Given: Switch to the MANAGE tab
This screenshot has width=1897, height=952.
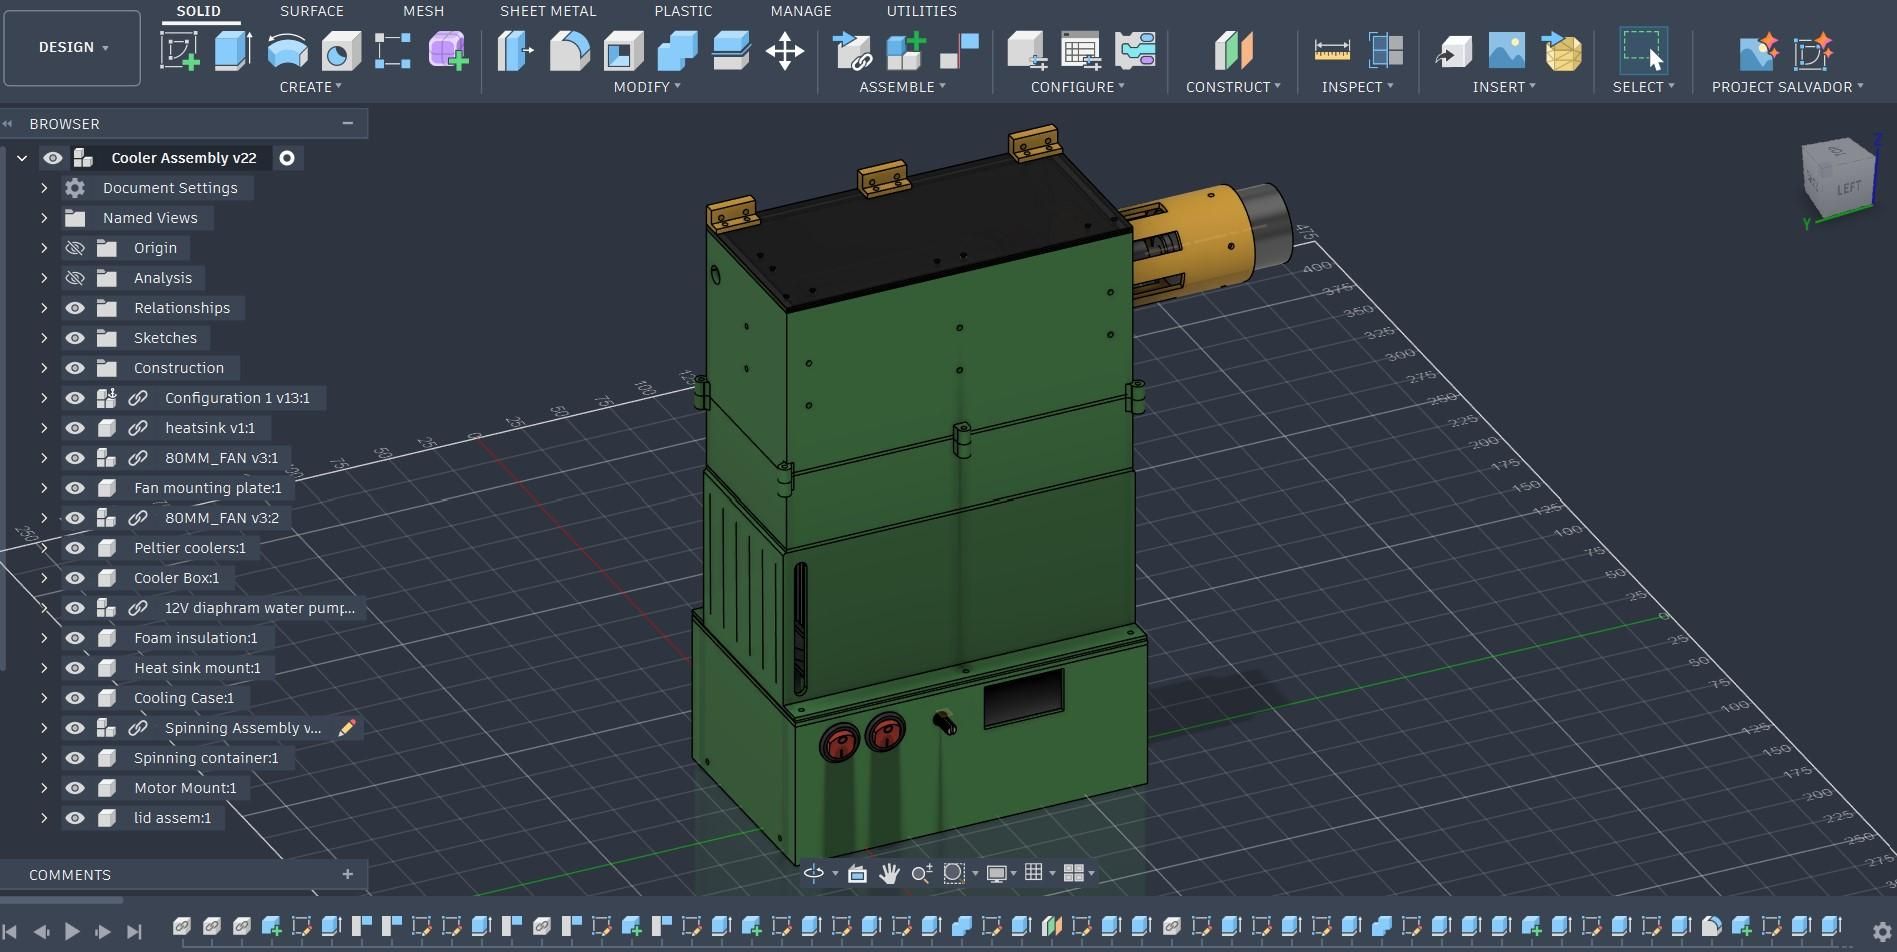Looking at the screenshot, I should click(801, 11).
